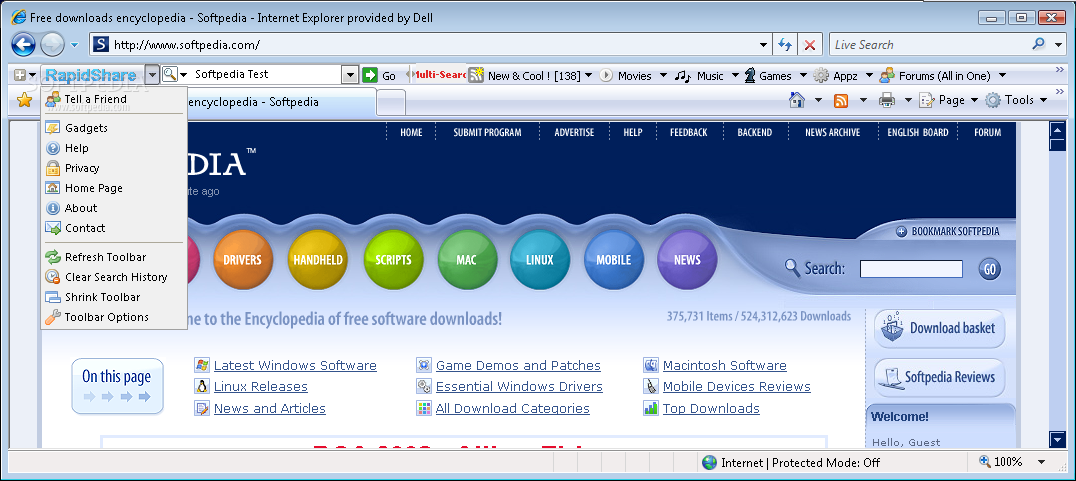Click the Softpedia Reviews button
This screenshot has height=481, width=1076.
(x=939, y=377)
